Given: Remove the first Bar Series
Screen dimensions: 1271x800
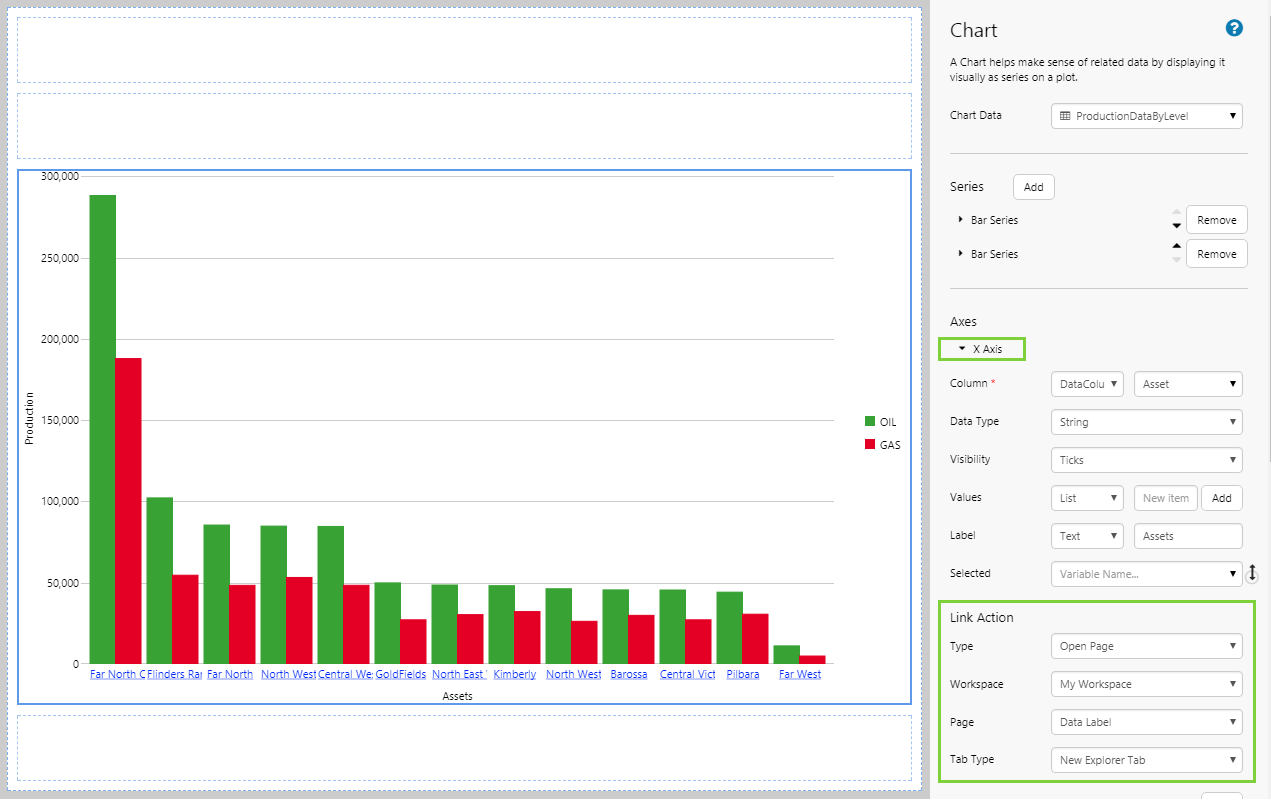Looking at the screenshot, I should [x=1216, y=220].
